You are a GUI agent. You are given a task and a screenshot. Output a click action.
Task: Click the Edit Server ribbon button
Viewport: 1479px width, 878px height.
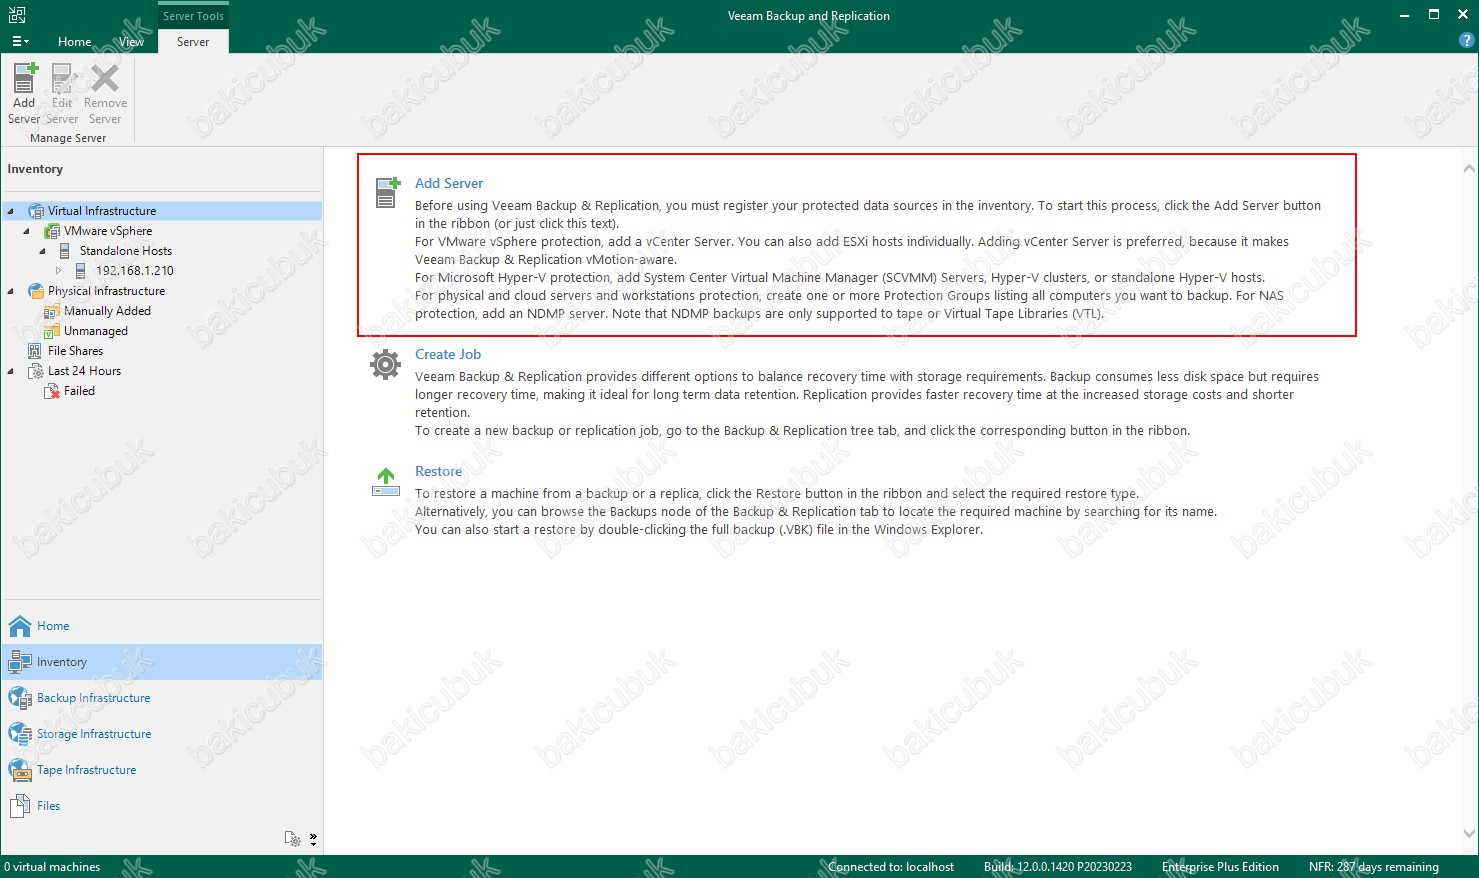[62, 93]
